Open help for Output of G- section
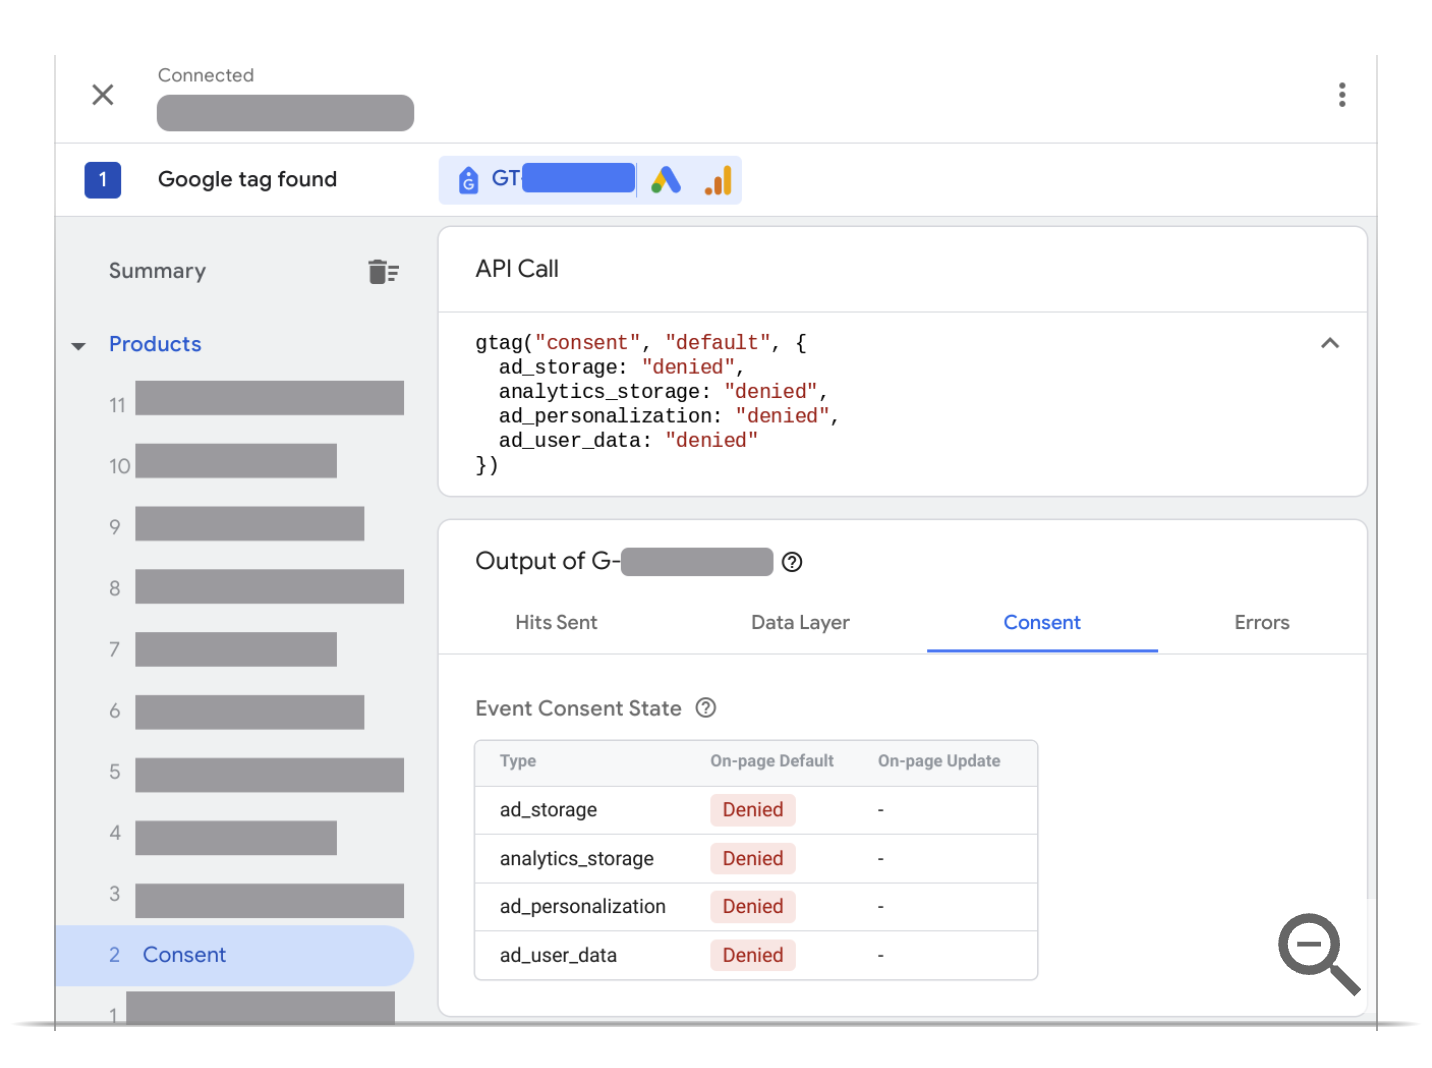The width and height of the screenshot is (1432, 1068). 791,562
